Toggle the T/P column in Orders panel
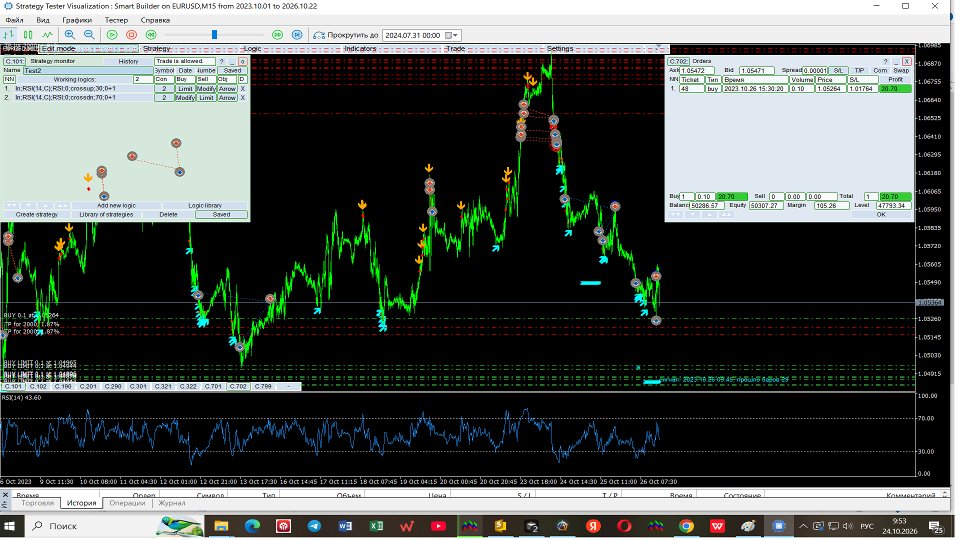 point(859,70)
